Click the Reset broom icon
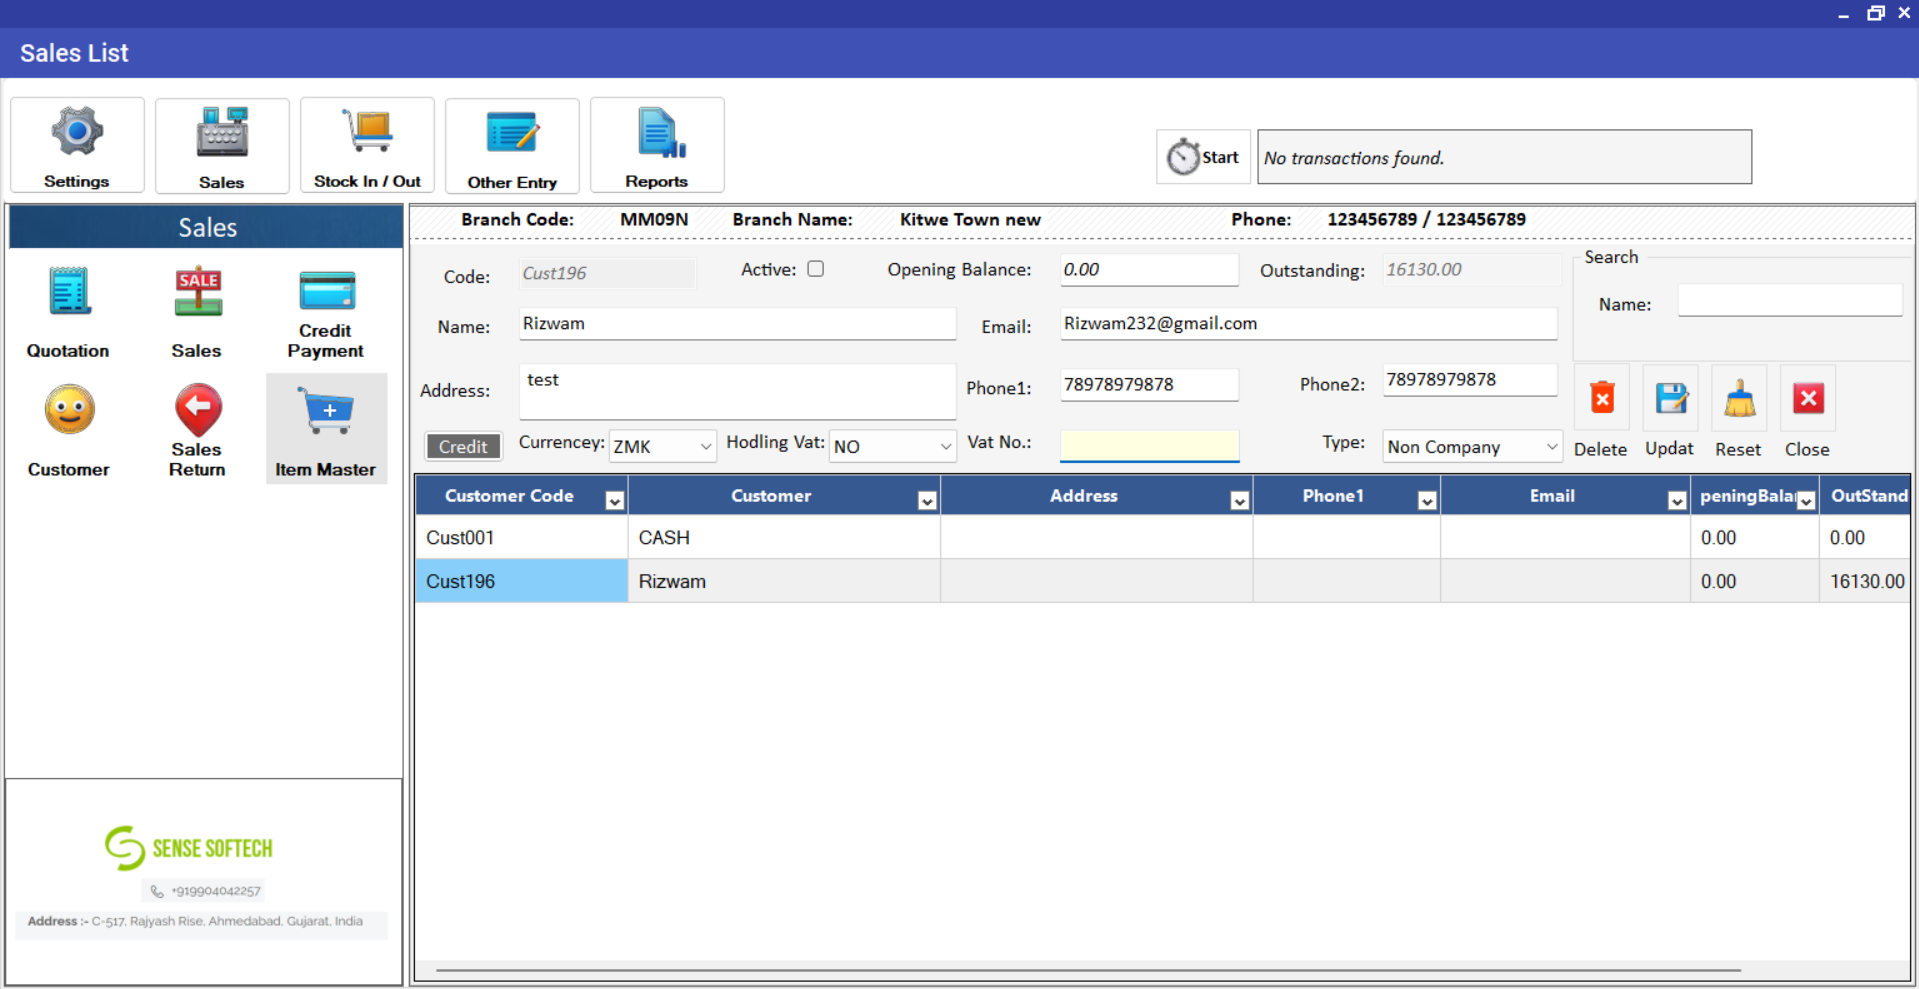The height and width of the screenshot is (989, 1919). 1739,398
